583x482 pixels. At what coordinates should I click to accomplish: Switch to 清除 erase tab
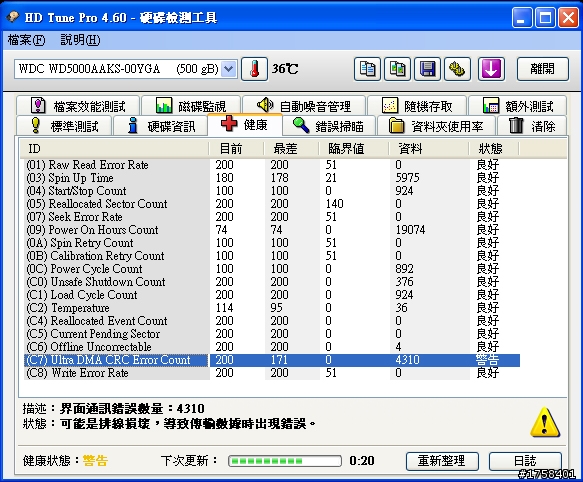click(x=532, y=126)
